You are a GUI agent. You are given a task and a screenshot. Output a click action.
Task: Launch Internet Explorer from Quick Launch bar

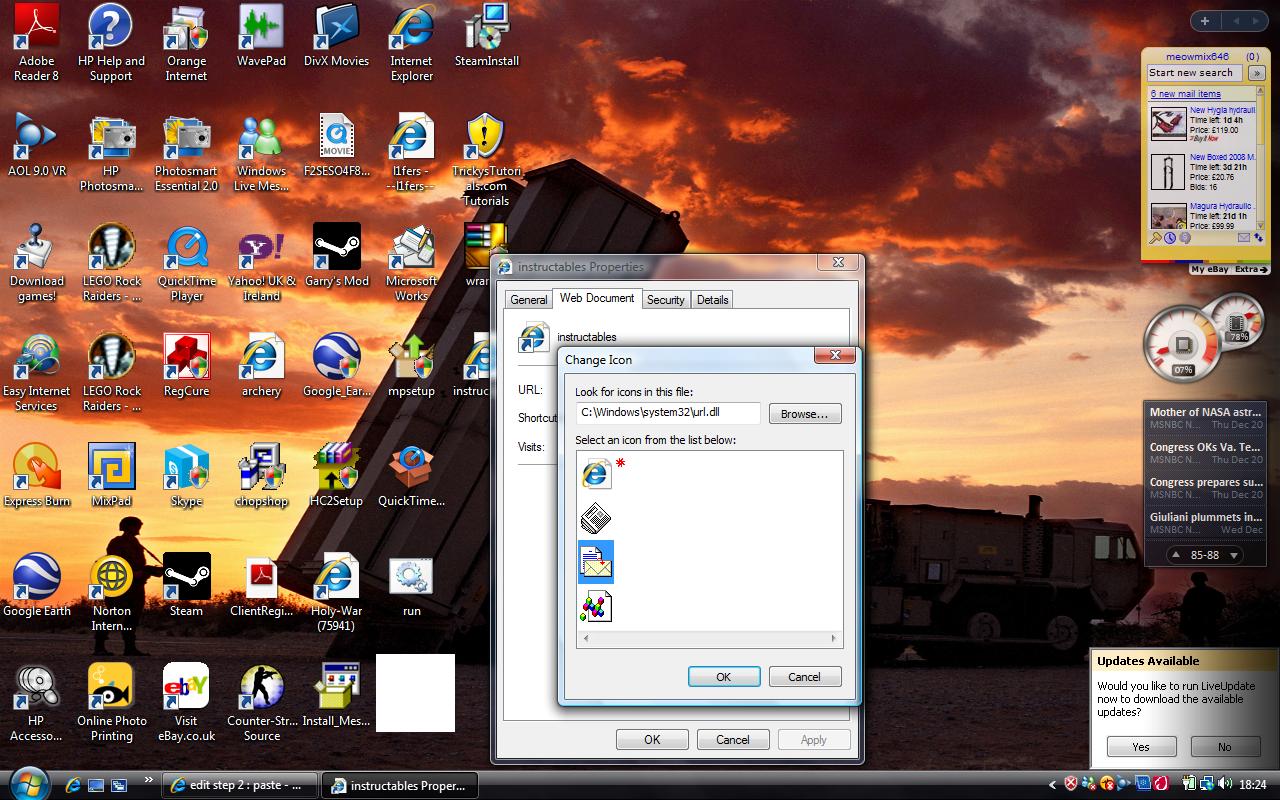pos(72,785)
